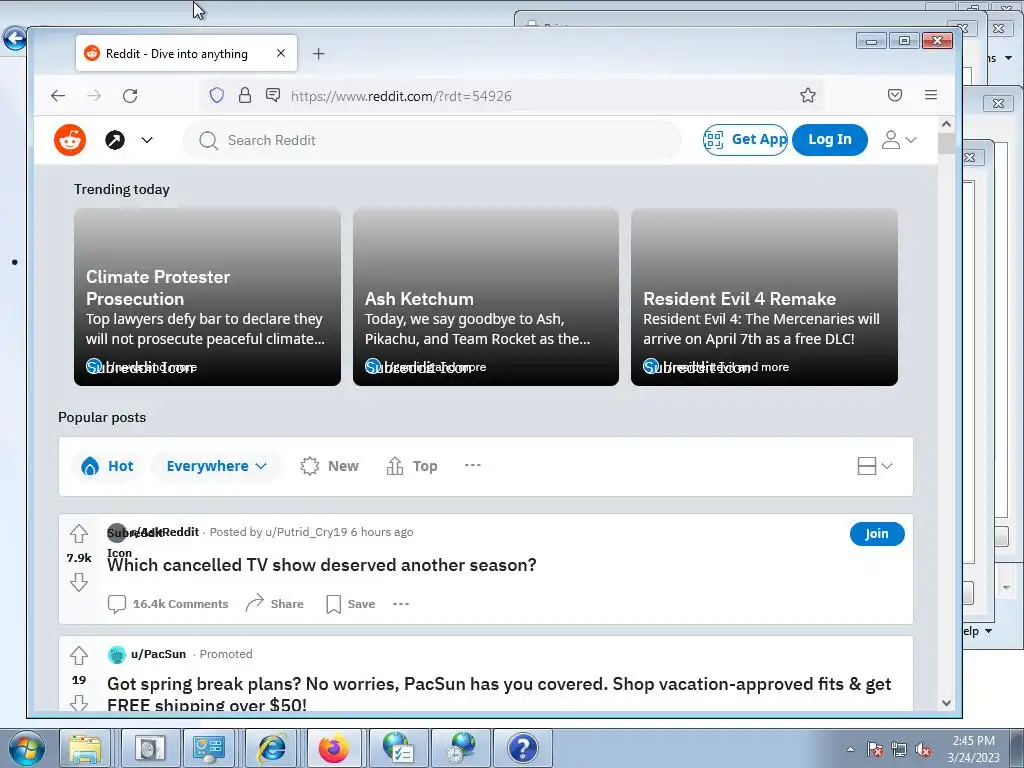Open u/Putrid_Cry19 user profile link

(306, 532)
